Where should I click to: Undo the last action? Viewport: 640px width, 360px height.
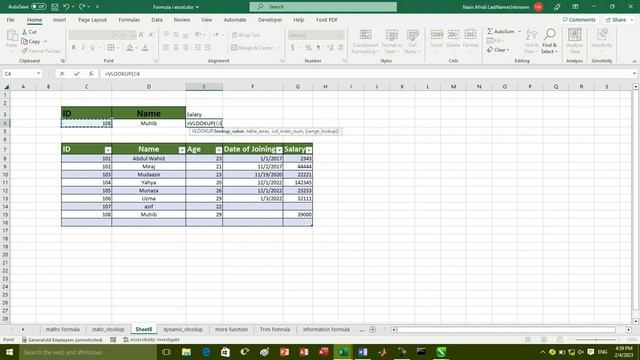66,7
